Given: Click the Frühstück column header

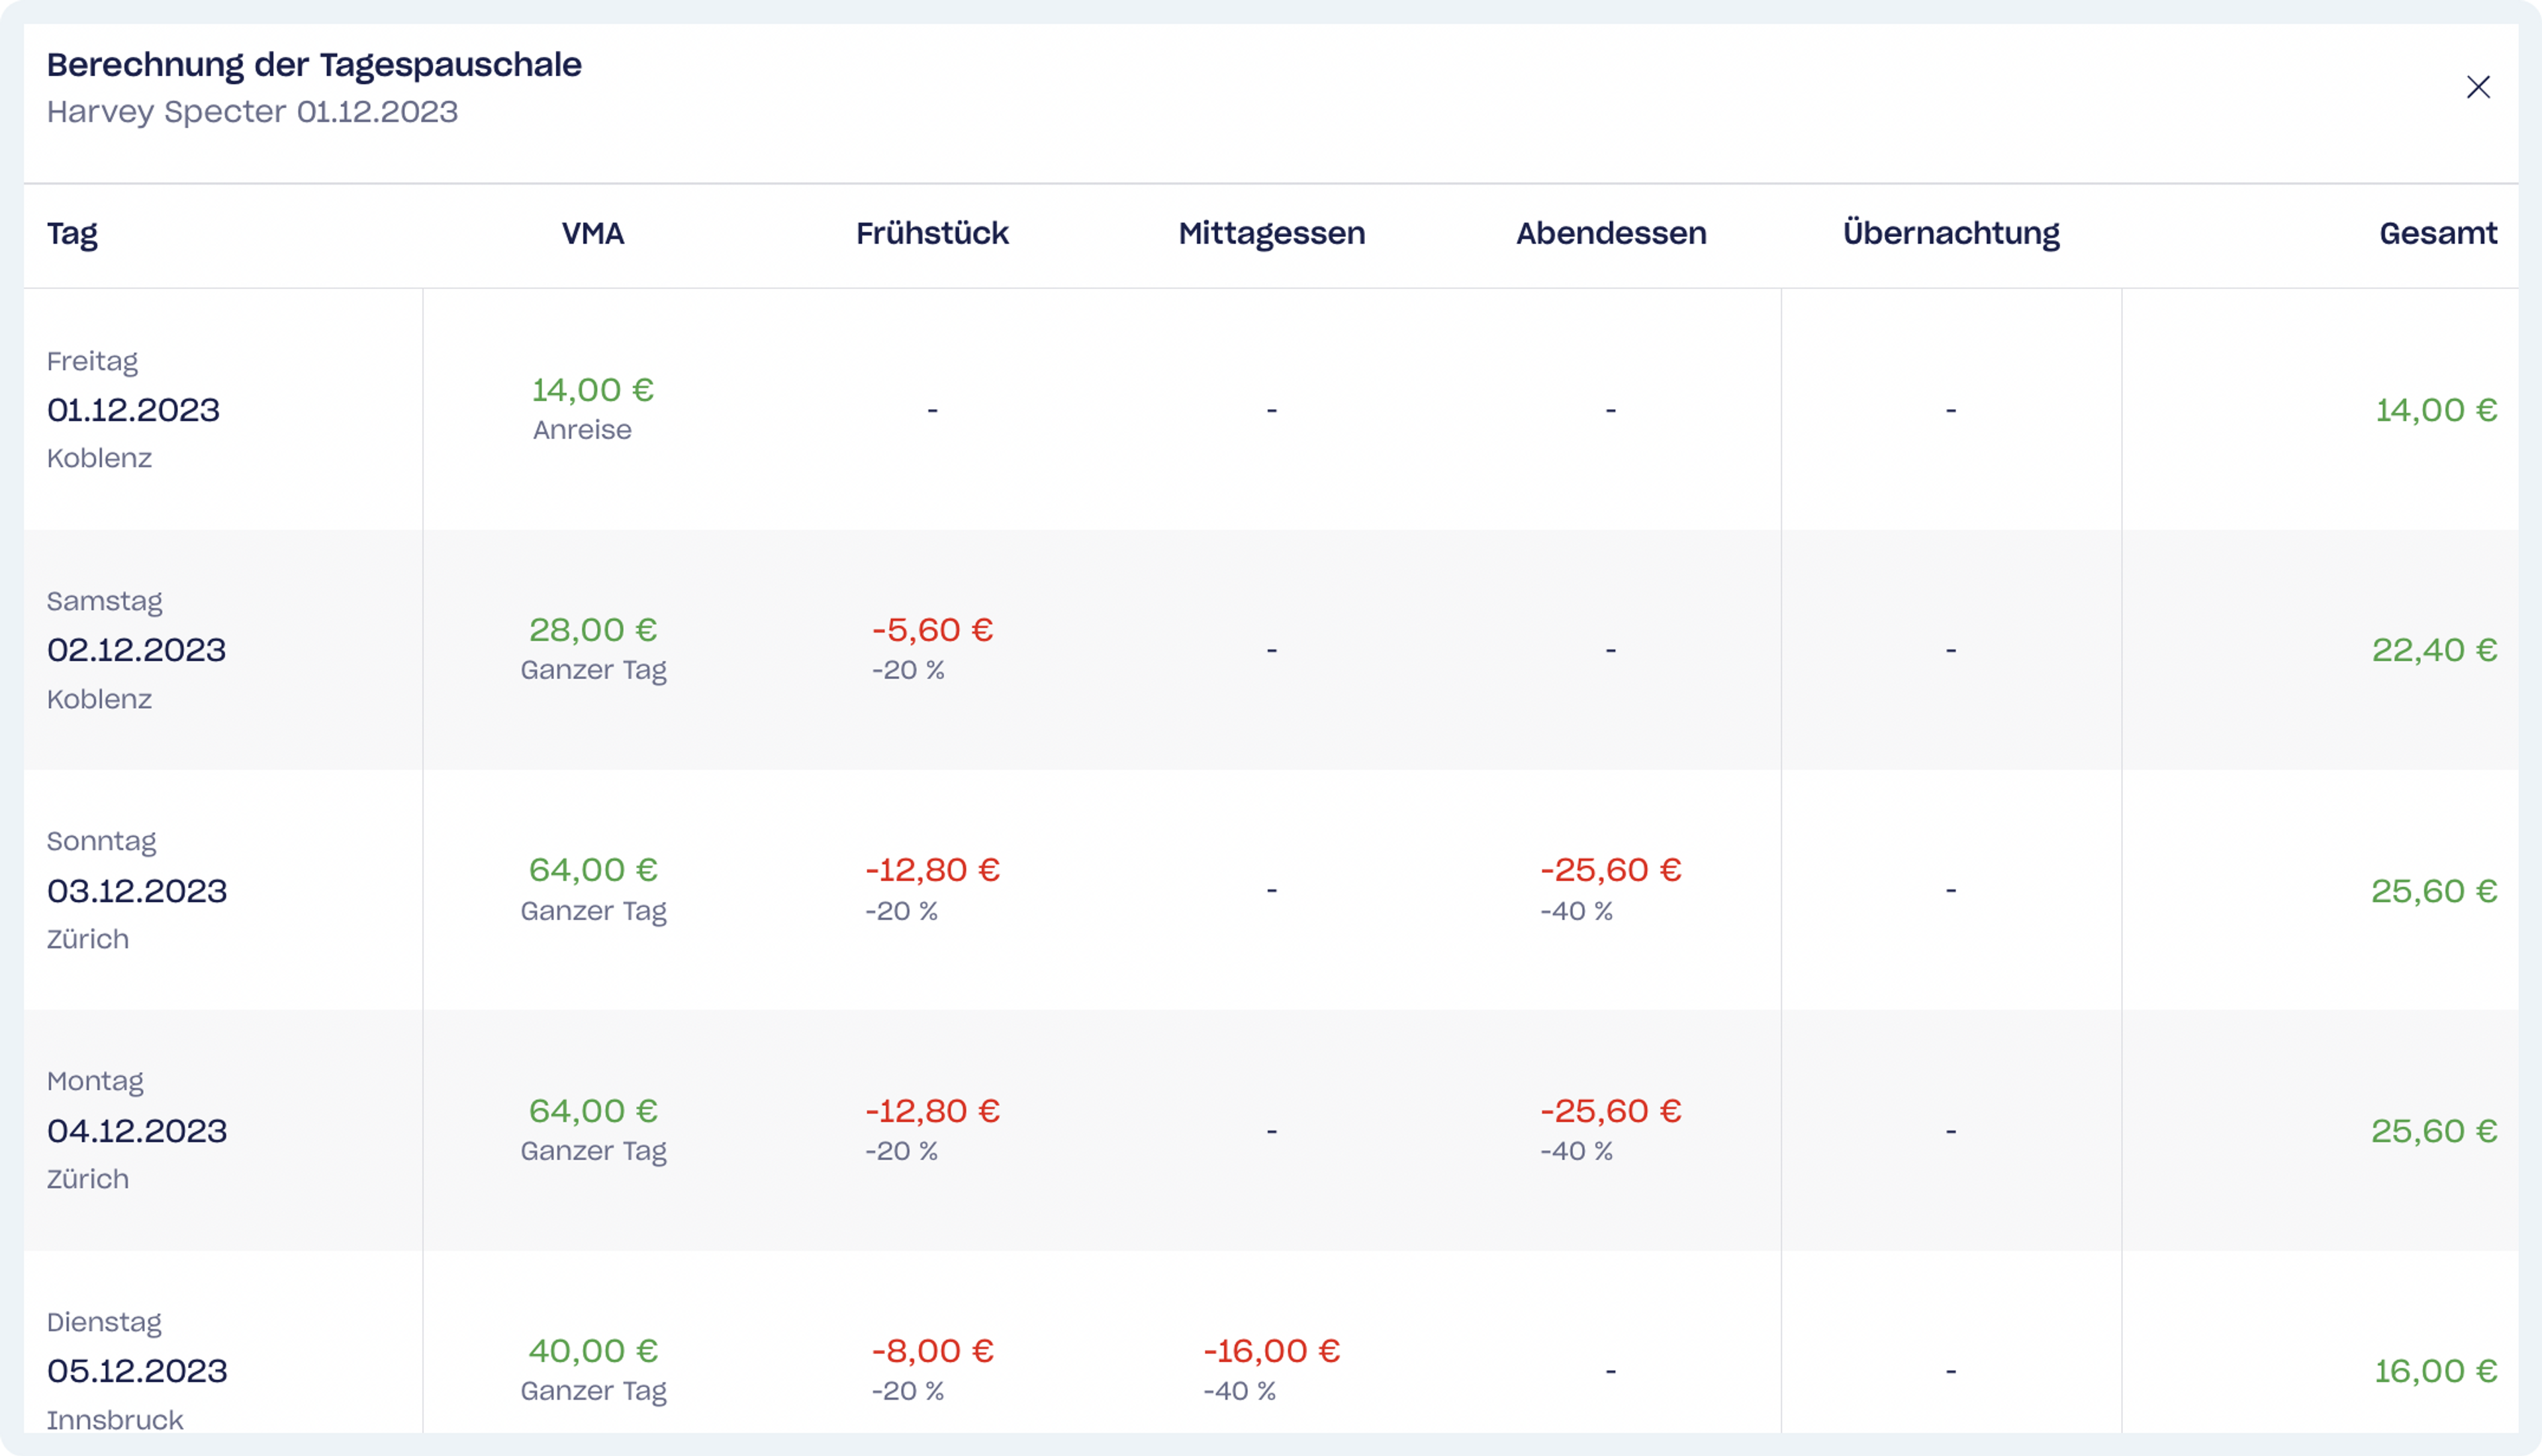Looking at the screenshot, I should click(x=931, y=234).
